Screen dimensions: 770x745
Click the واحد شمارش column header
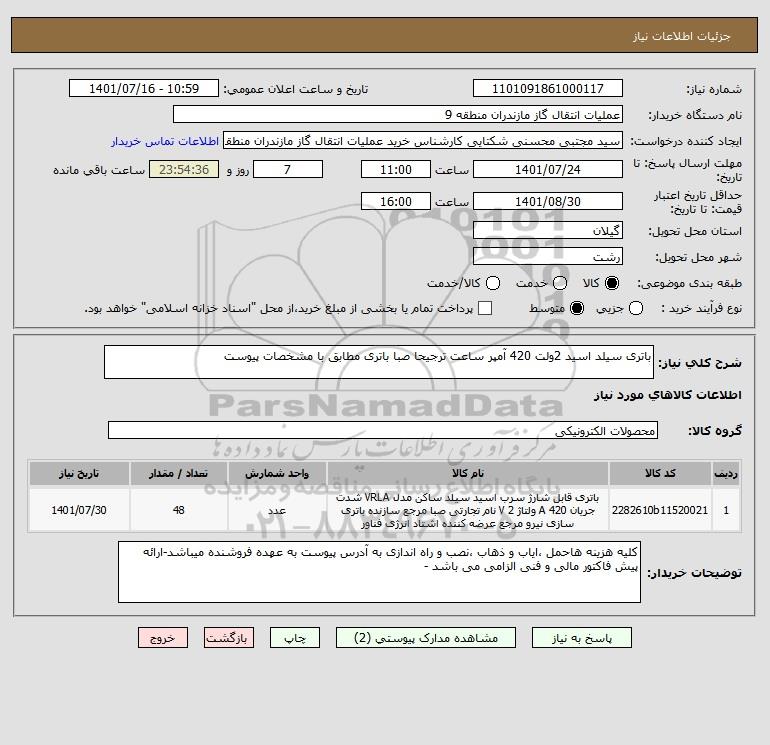click(277, 473)
